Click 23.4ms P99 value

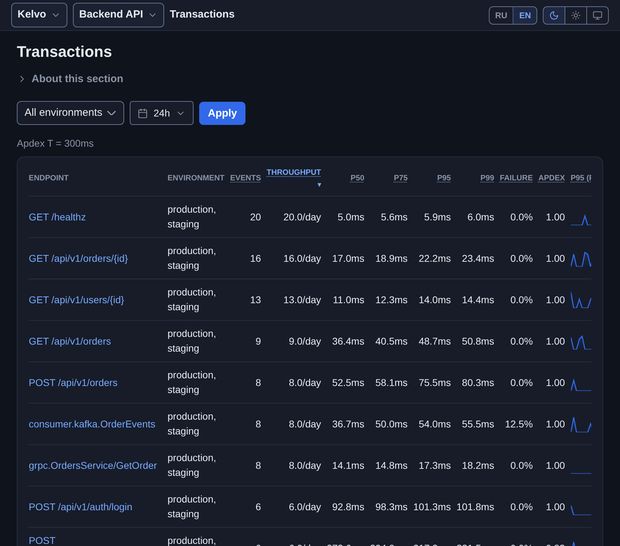coord(478,259)
